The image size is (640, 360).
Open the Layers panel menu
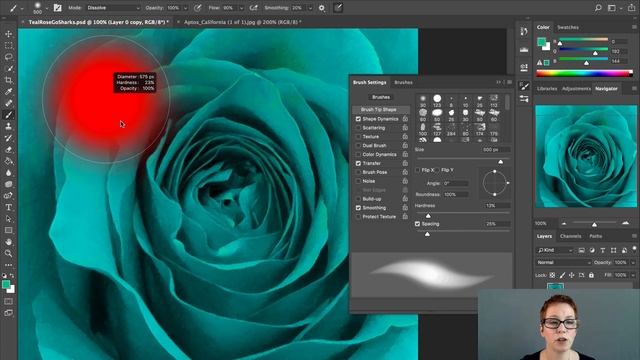click(634, 236)
